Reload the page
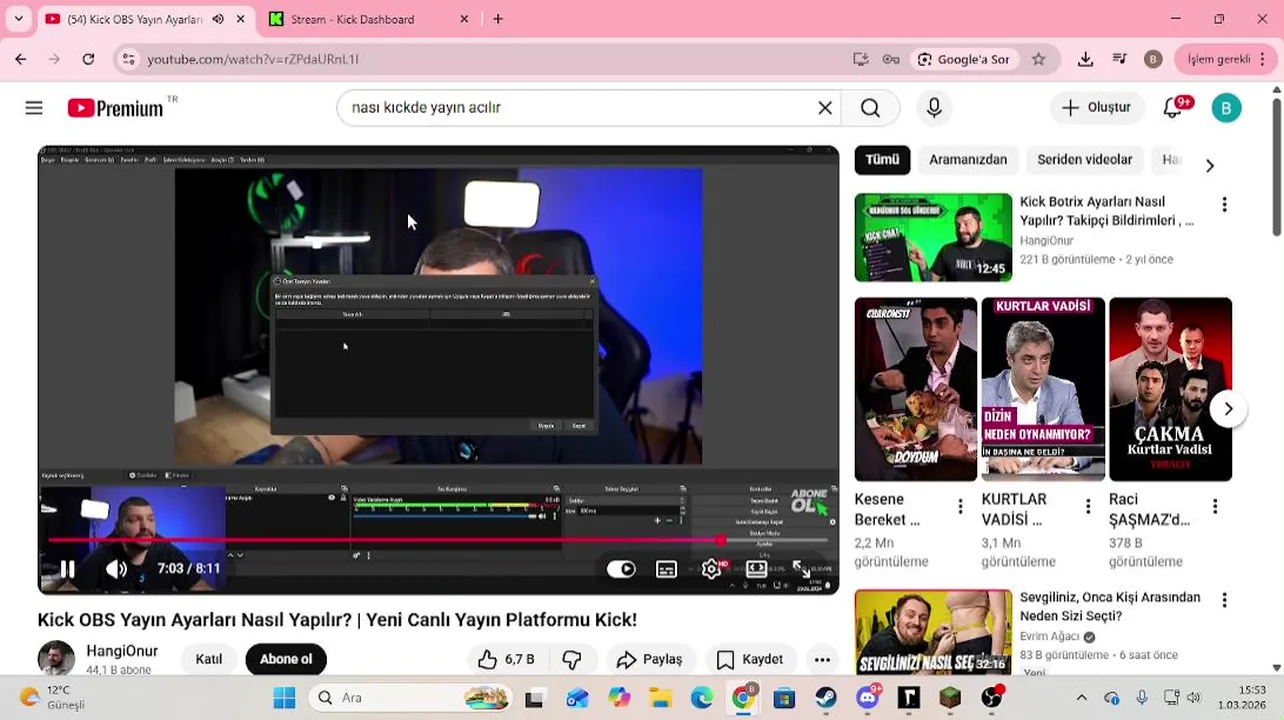Screen dimensions: 1284x720 (x=88, y=59)
